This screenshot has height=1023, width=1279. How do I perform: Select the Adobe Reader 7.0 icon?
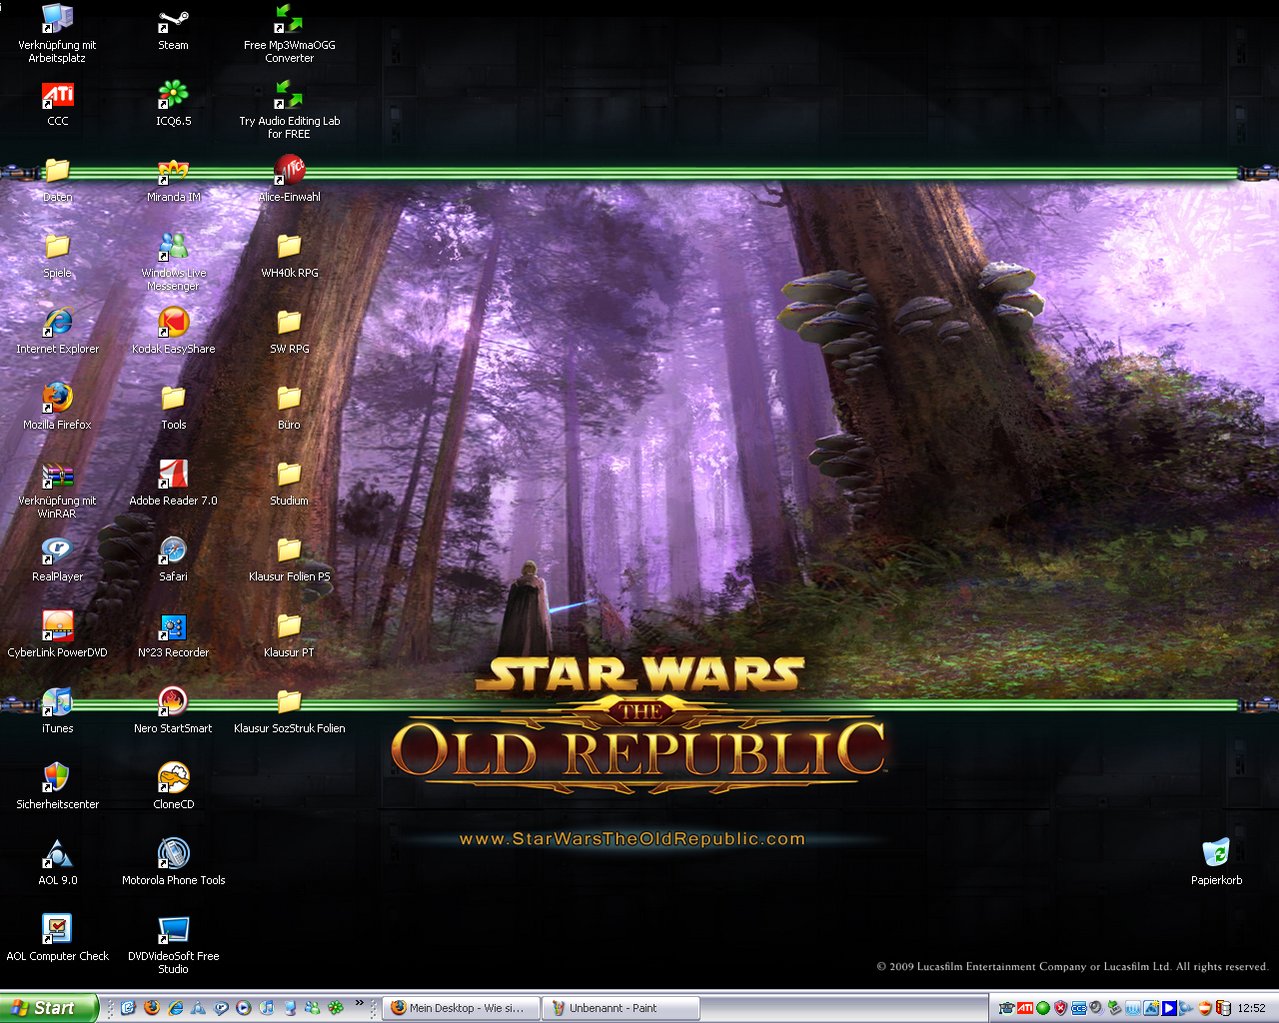[x=173, y=475]
